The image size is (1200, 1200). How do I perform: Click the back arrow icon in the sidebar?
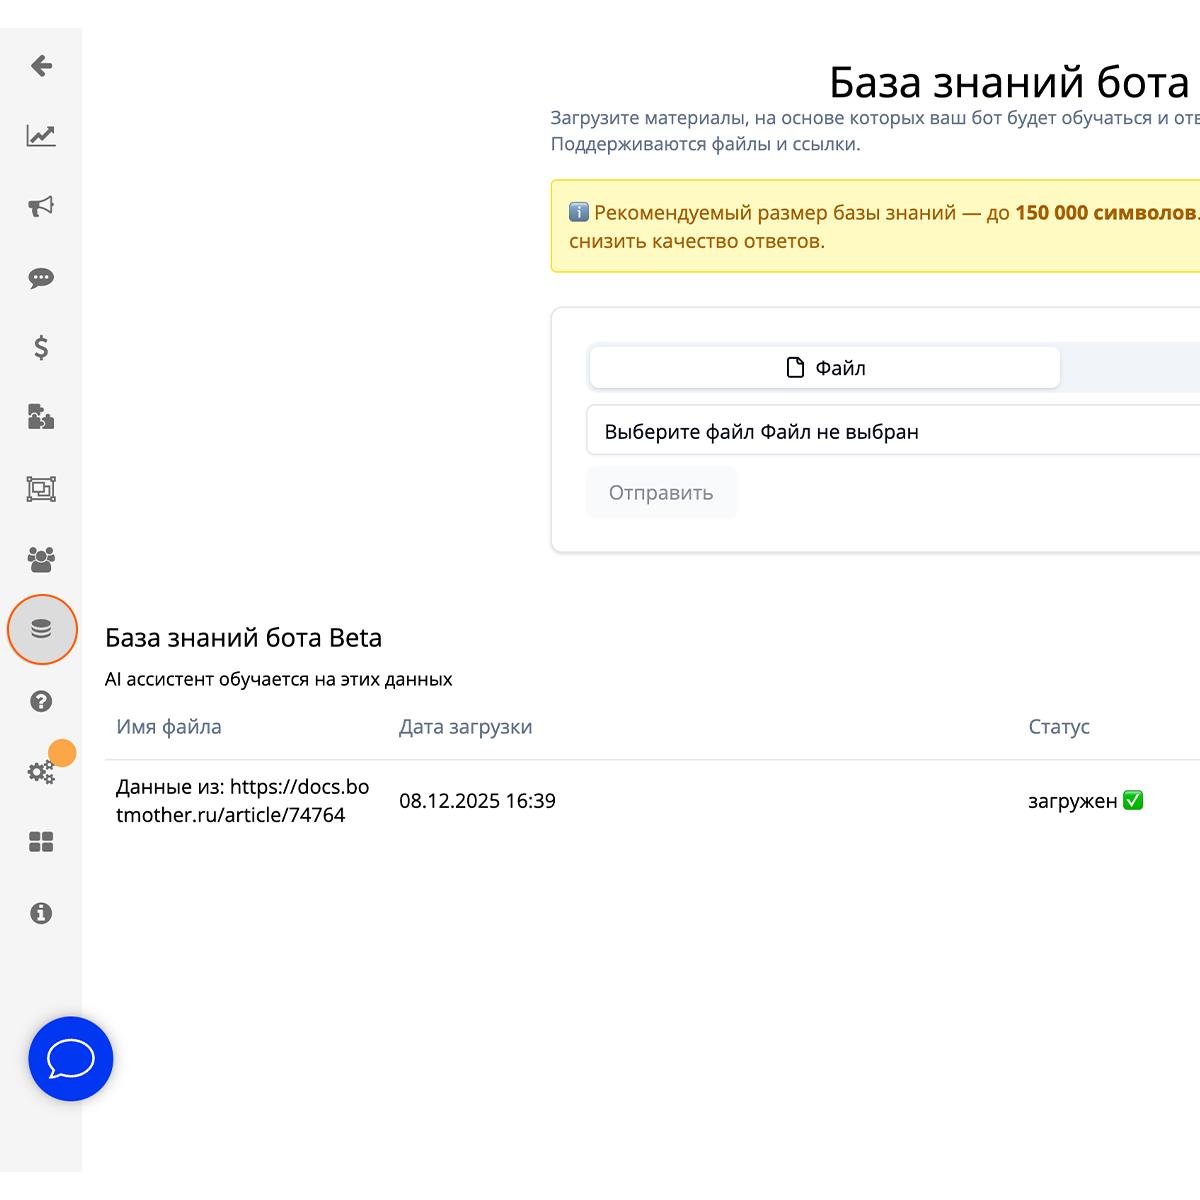(x=41, y=66)
